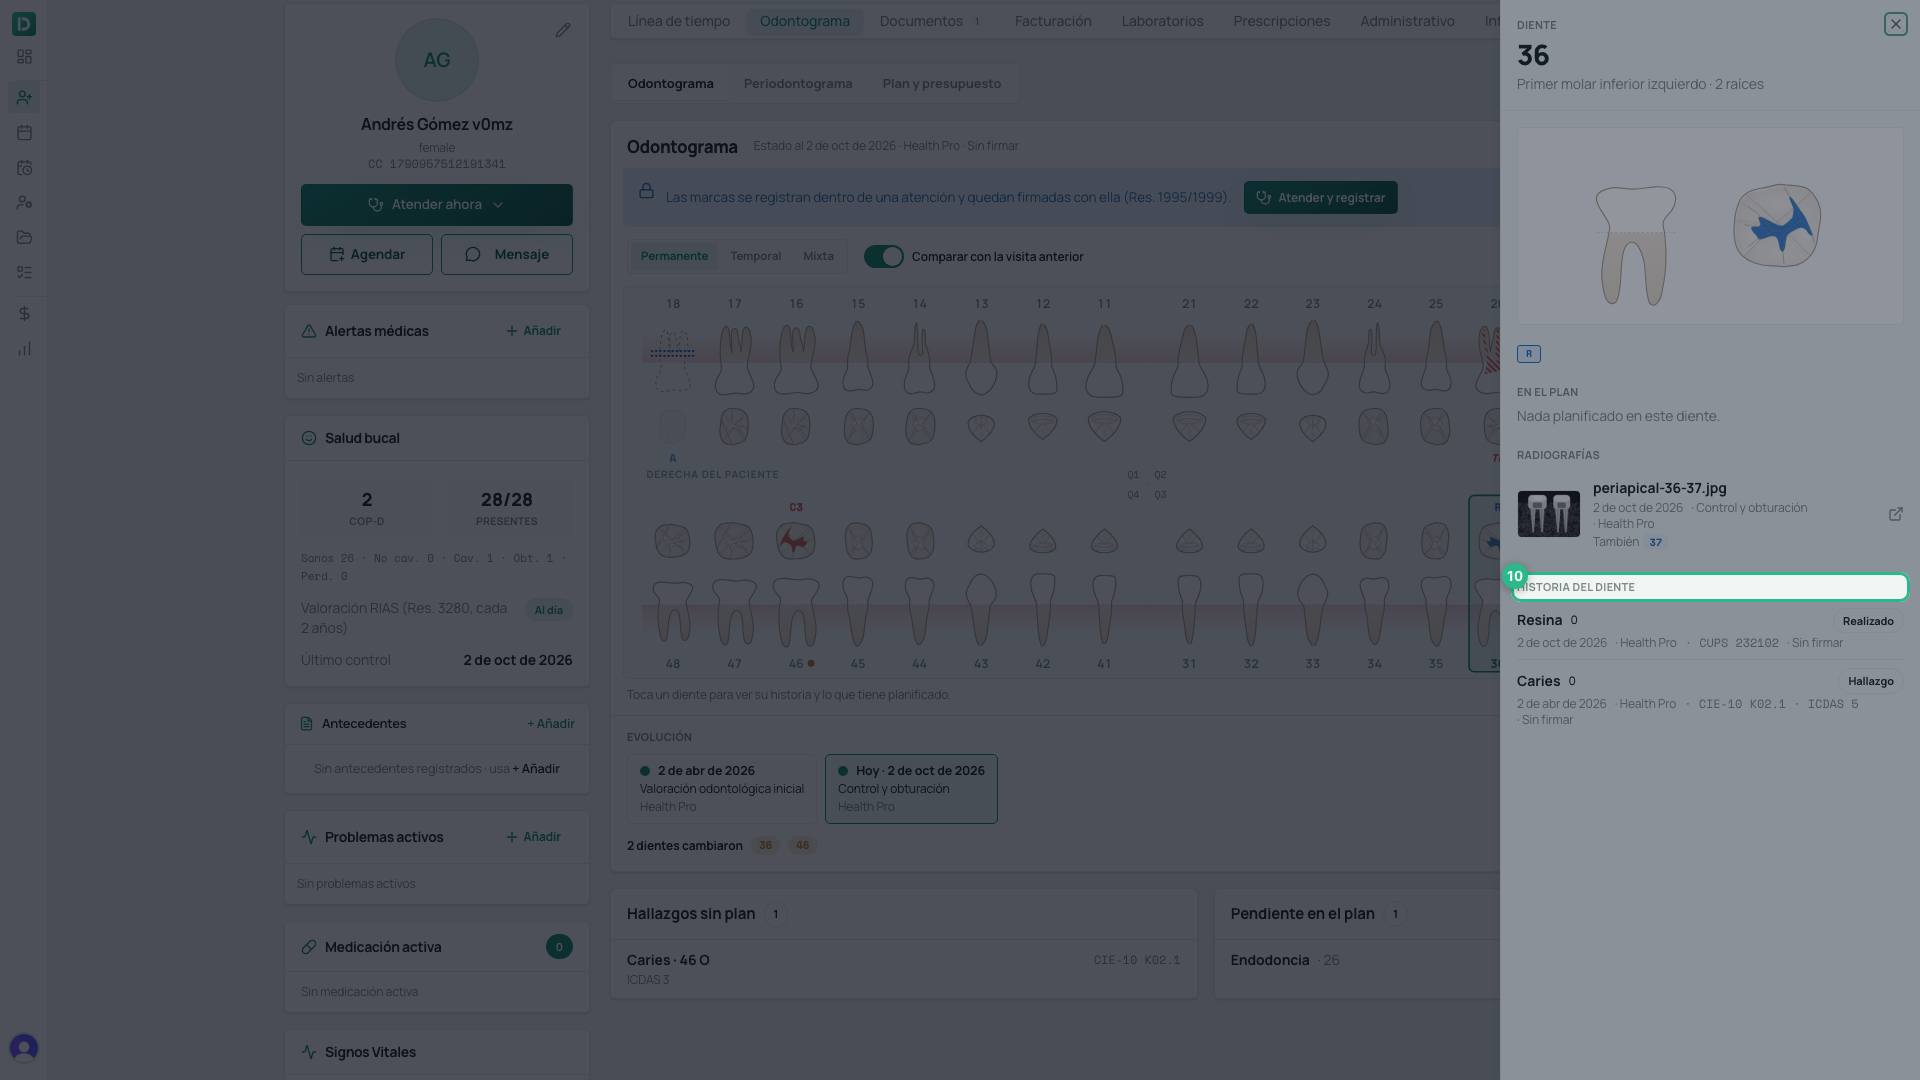Open the periapical-36-37.jpg radiograph thumbnail

(x=1548, y=514)
